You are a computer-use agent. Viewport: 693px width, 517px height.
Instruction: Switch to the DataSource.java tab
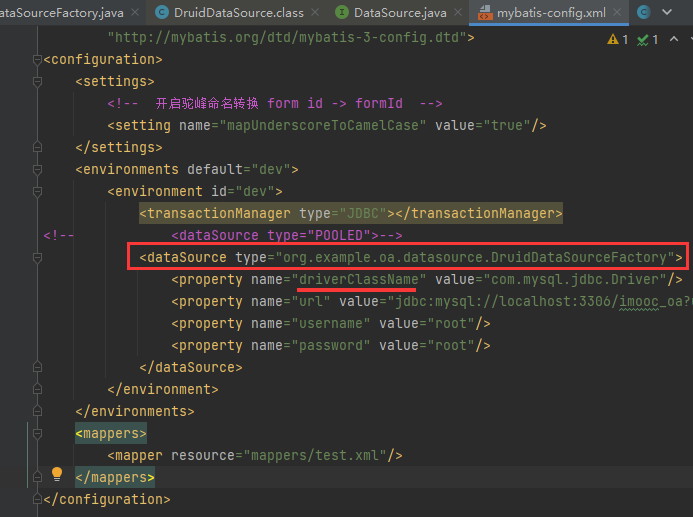click(x=400, y=12)
